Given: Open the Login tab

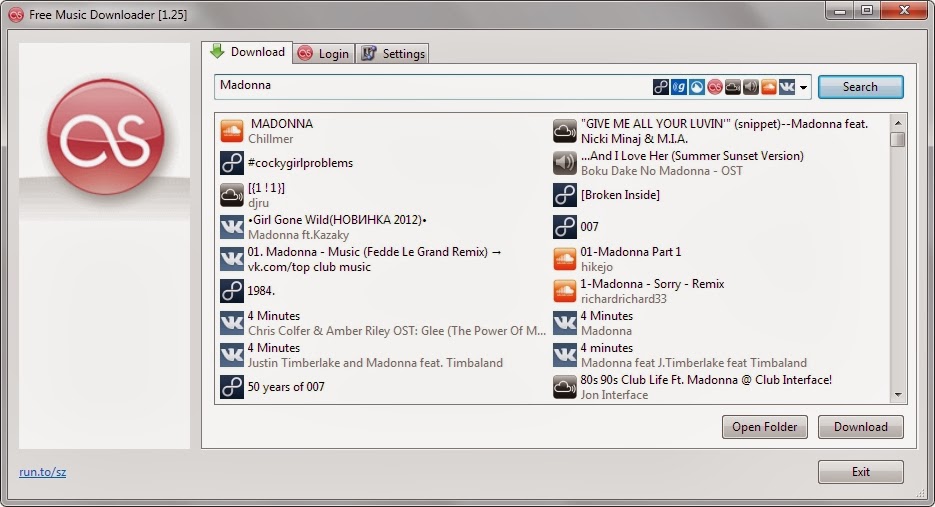Looking at the screenshot, I should tap(324, 54).
